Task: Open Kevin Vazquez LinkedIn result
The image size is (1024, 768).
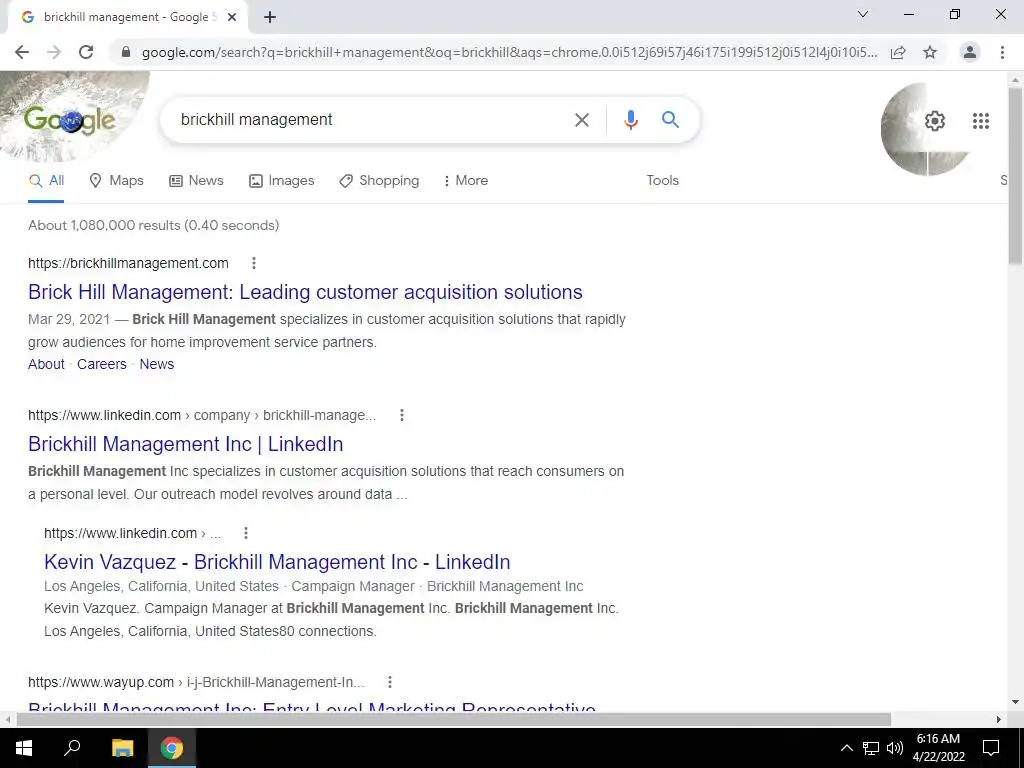Action: point(277,562)
